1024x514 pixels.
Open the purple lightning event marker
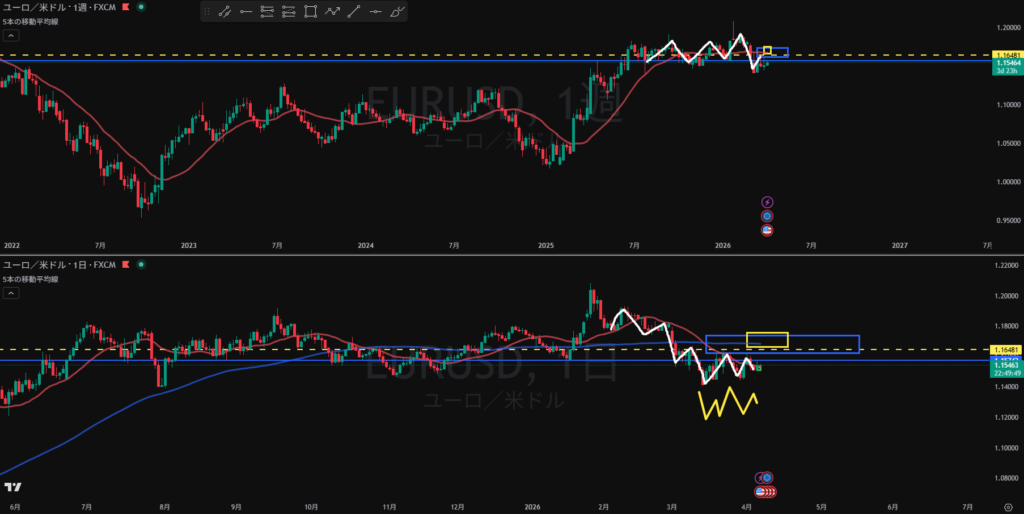pyautogui.click(x=767, y=202)
